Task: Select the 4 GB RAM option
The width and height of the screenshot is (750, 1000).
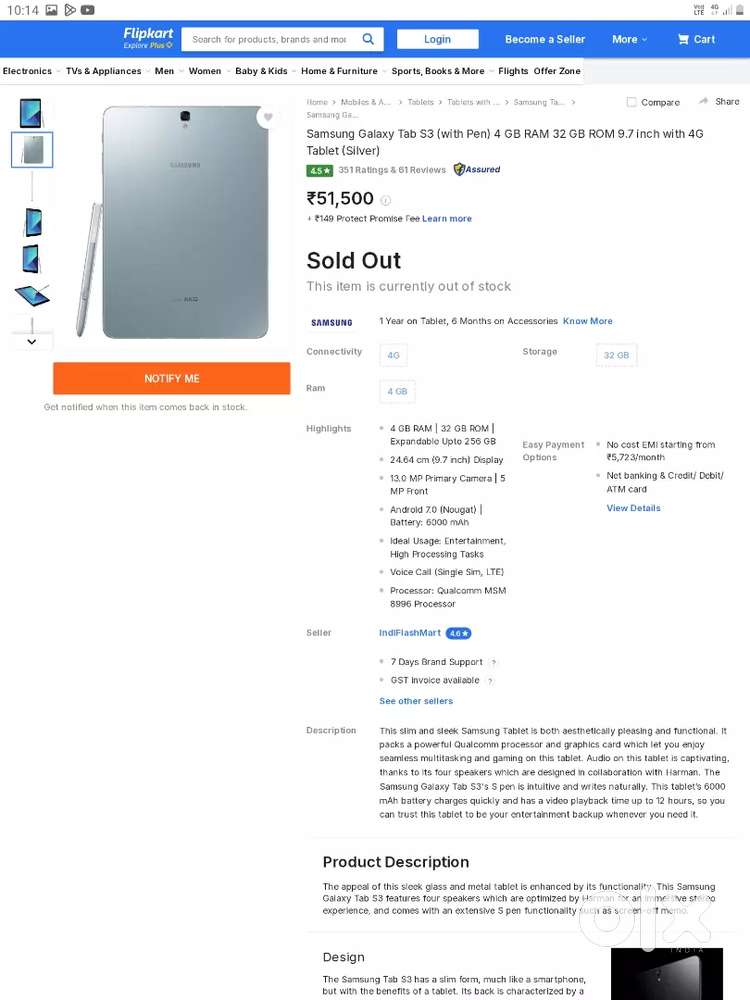Action: [x=397, y=391]
